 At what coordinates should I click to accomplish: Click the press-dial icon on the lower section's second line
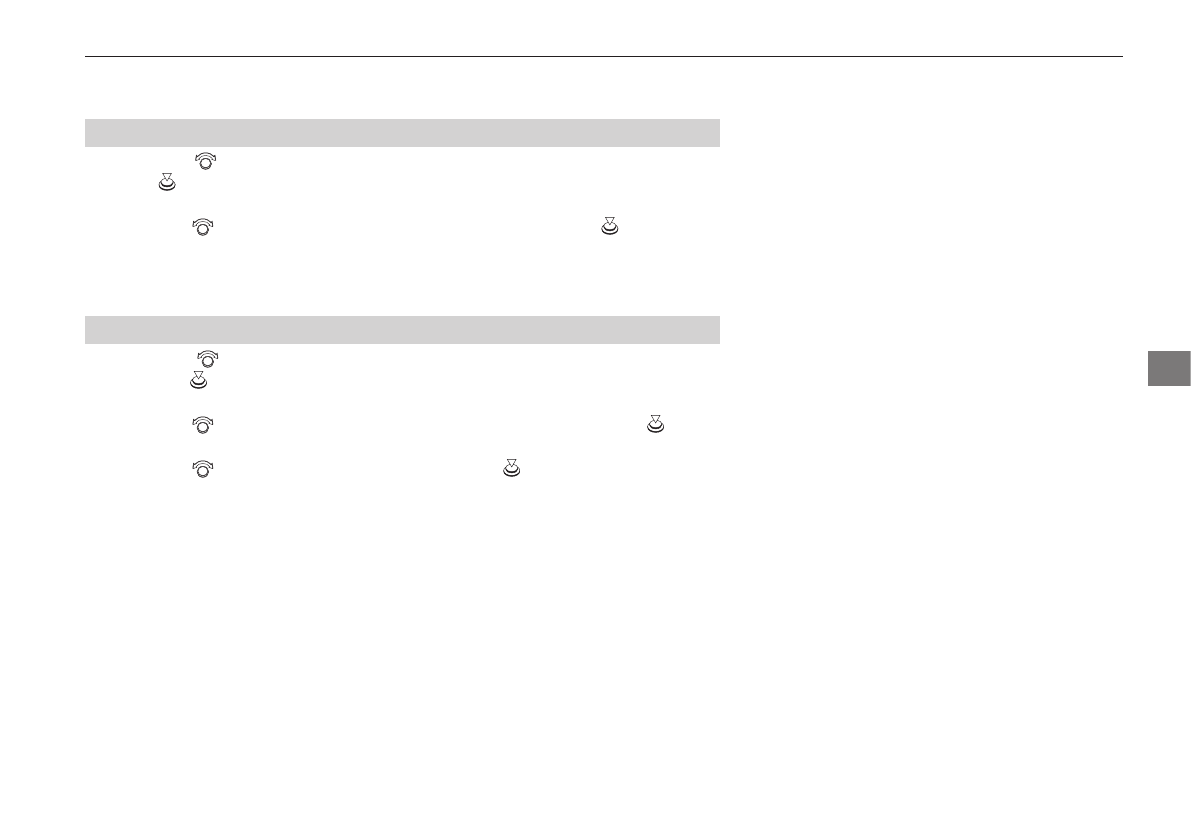tap(198, 379)
